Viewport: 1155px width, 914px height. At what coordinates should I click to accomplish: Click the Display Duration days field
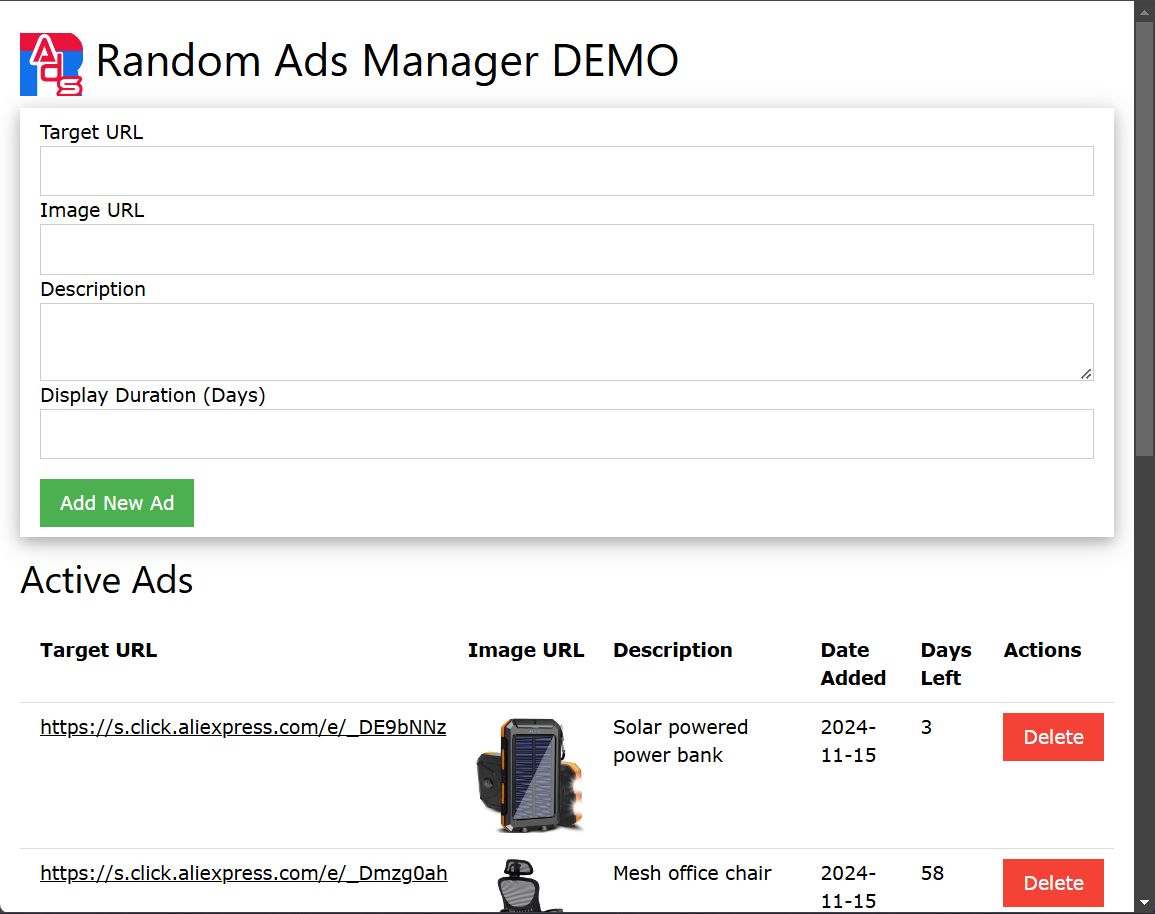[566, 433]
